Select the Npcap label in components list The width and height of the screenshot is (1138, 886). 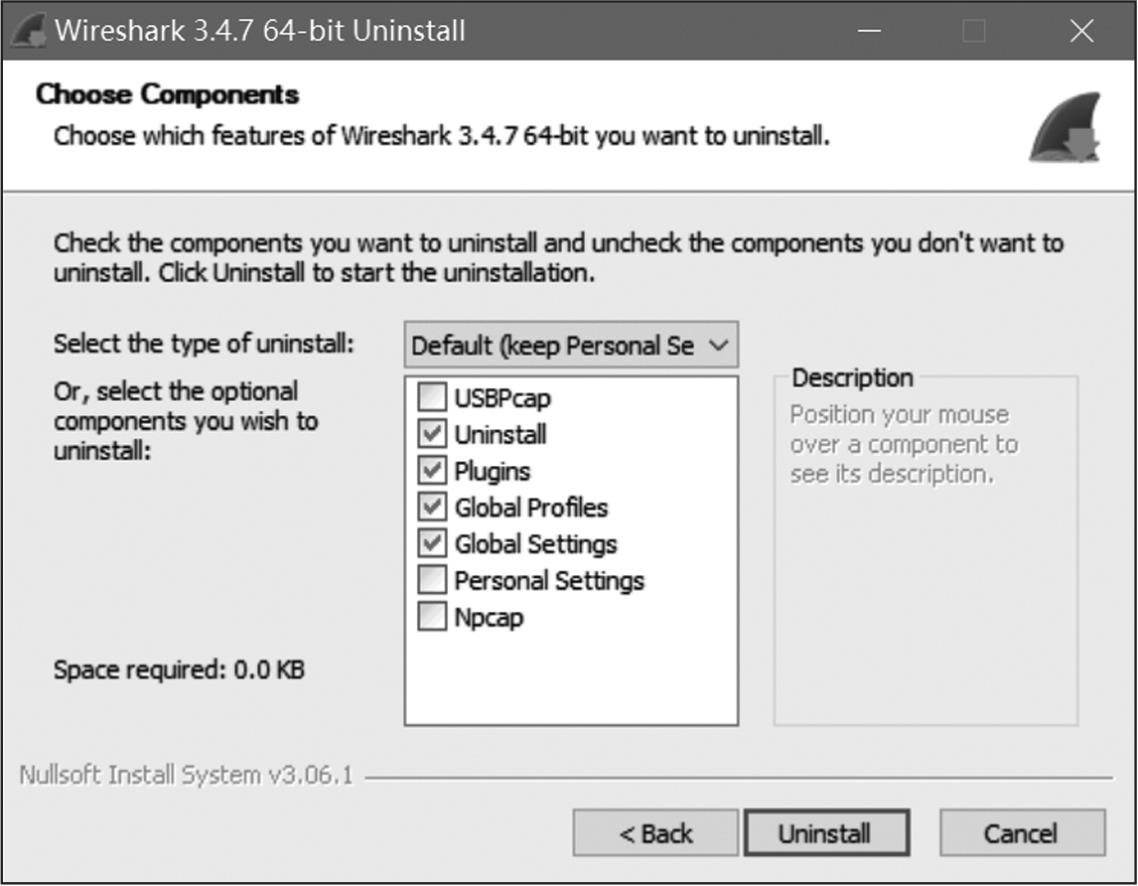488,617
